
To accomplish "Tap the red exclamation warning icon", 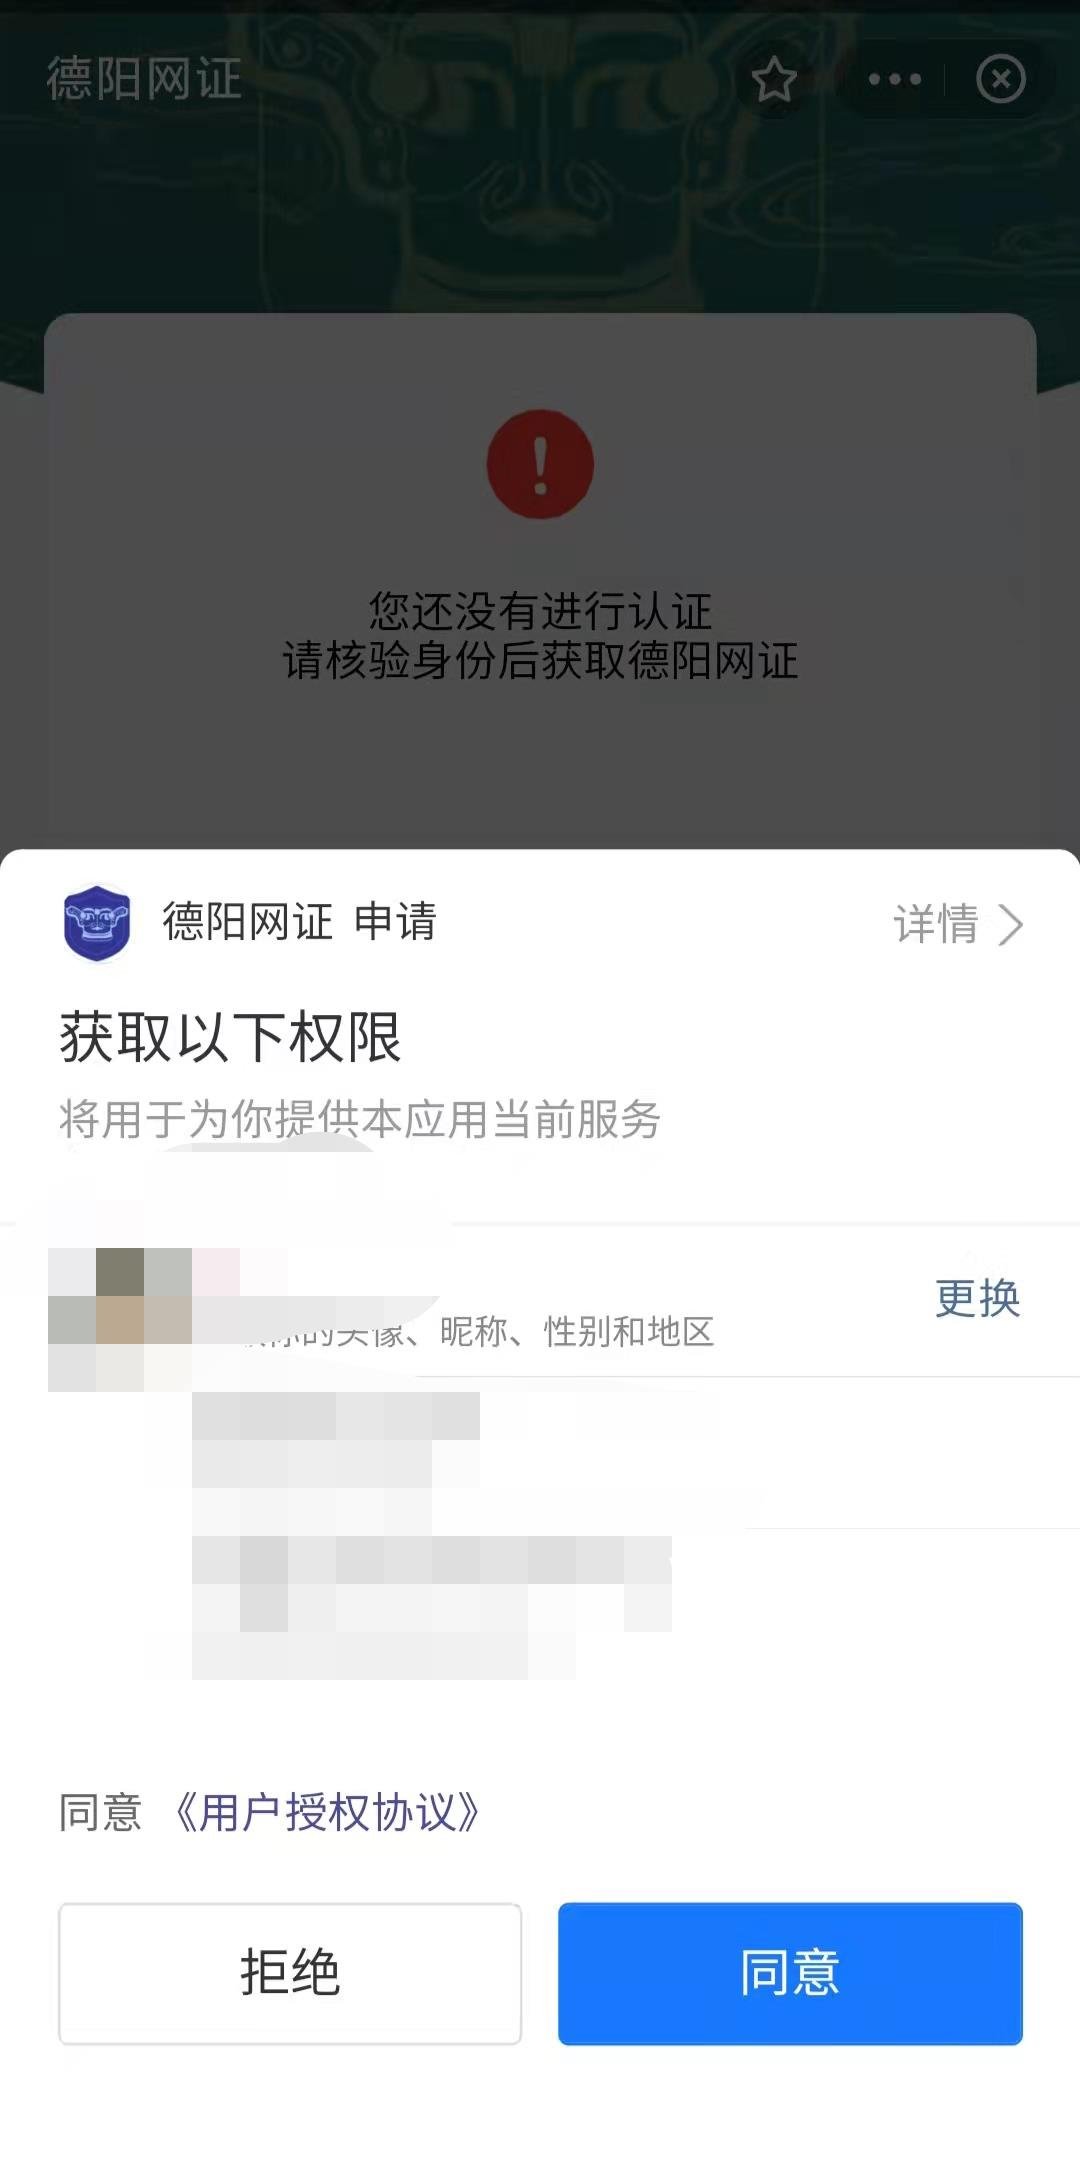I will pos(540,464).
